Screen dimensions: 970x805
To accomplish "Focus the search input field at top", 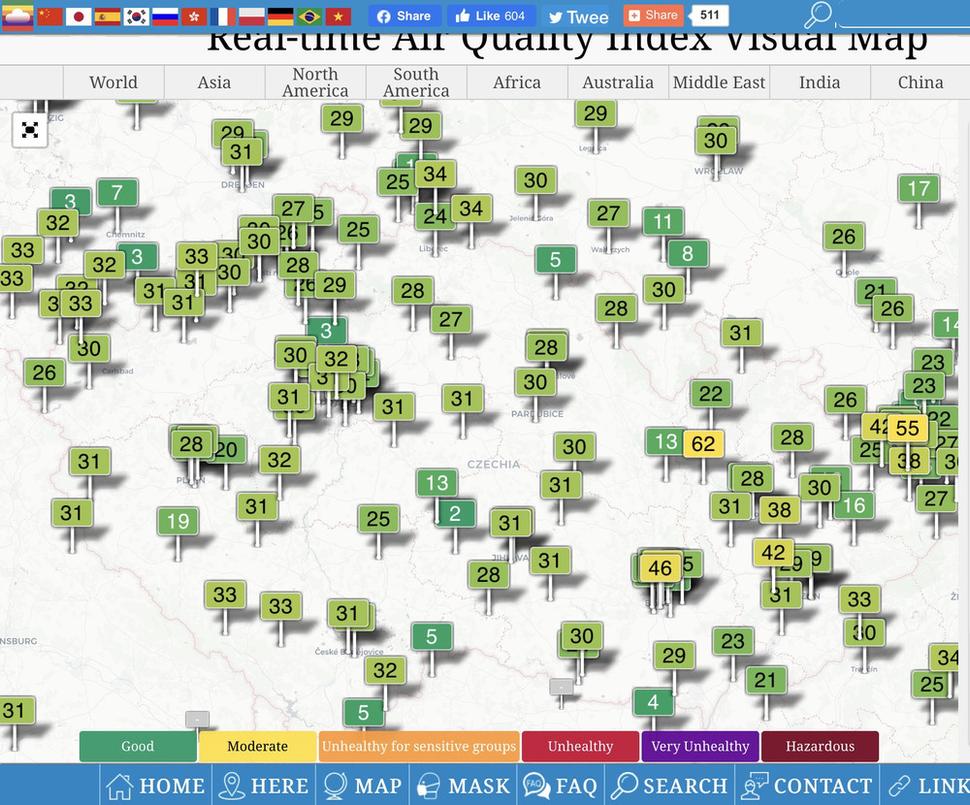I will (902, 15).
